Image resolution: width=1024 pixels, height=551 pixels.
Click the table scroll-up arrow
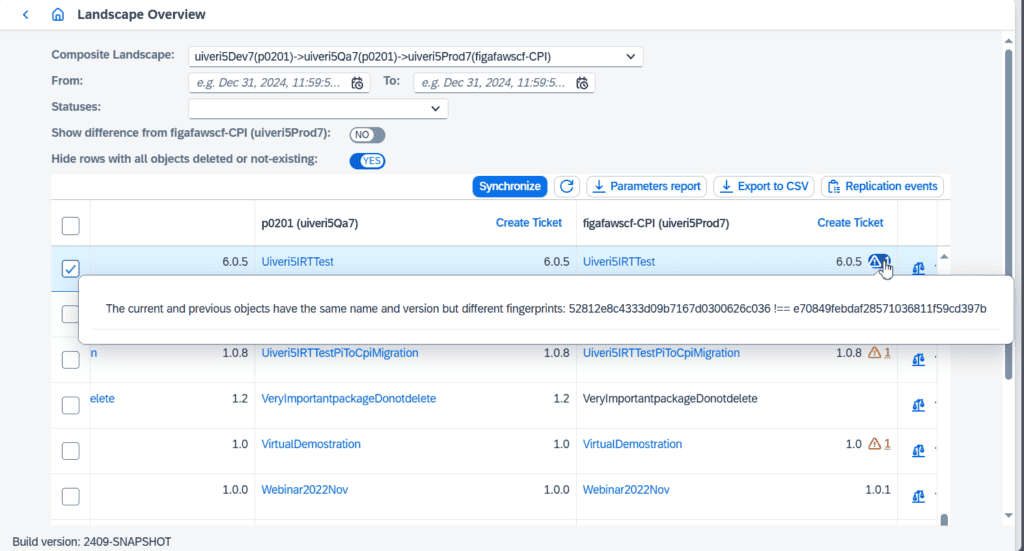point(944,257)
